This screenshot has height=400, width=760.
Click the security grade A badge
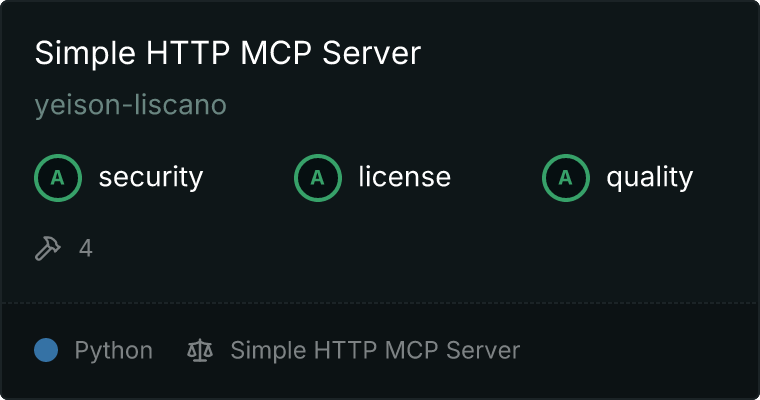[58, 178]
